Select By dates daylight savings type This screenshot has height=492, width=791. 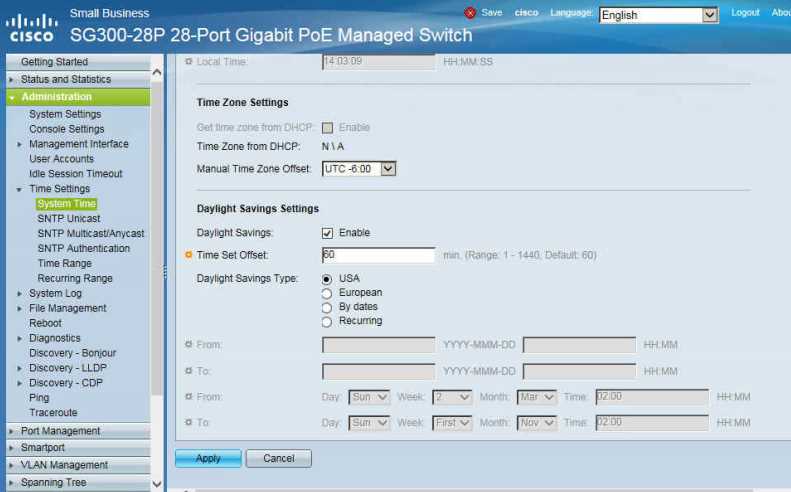(x=327, y=307)
